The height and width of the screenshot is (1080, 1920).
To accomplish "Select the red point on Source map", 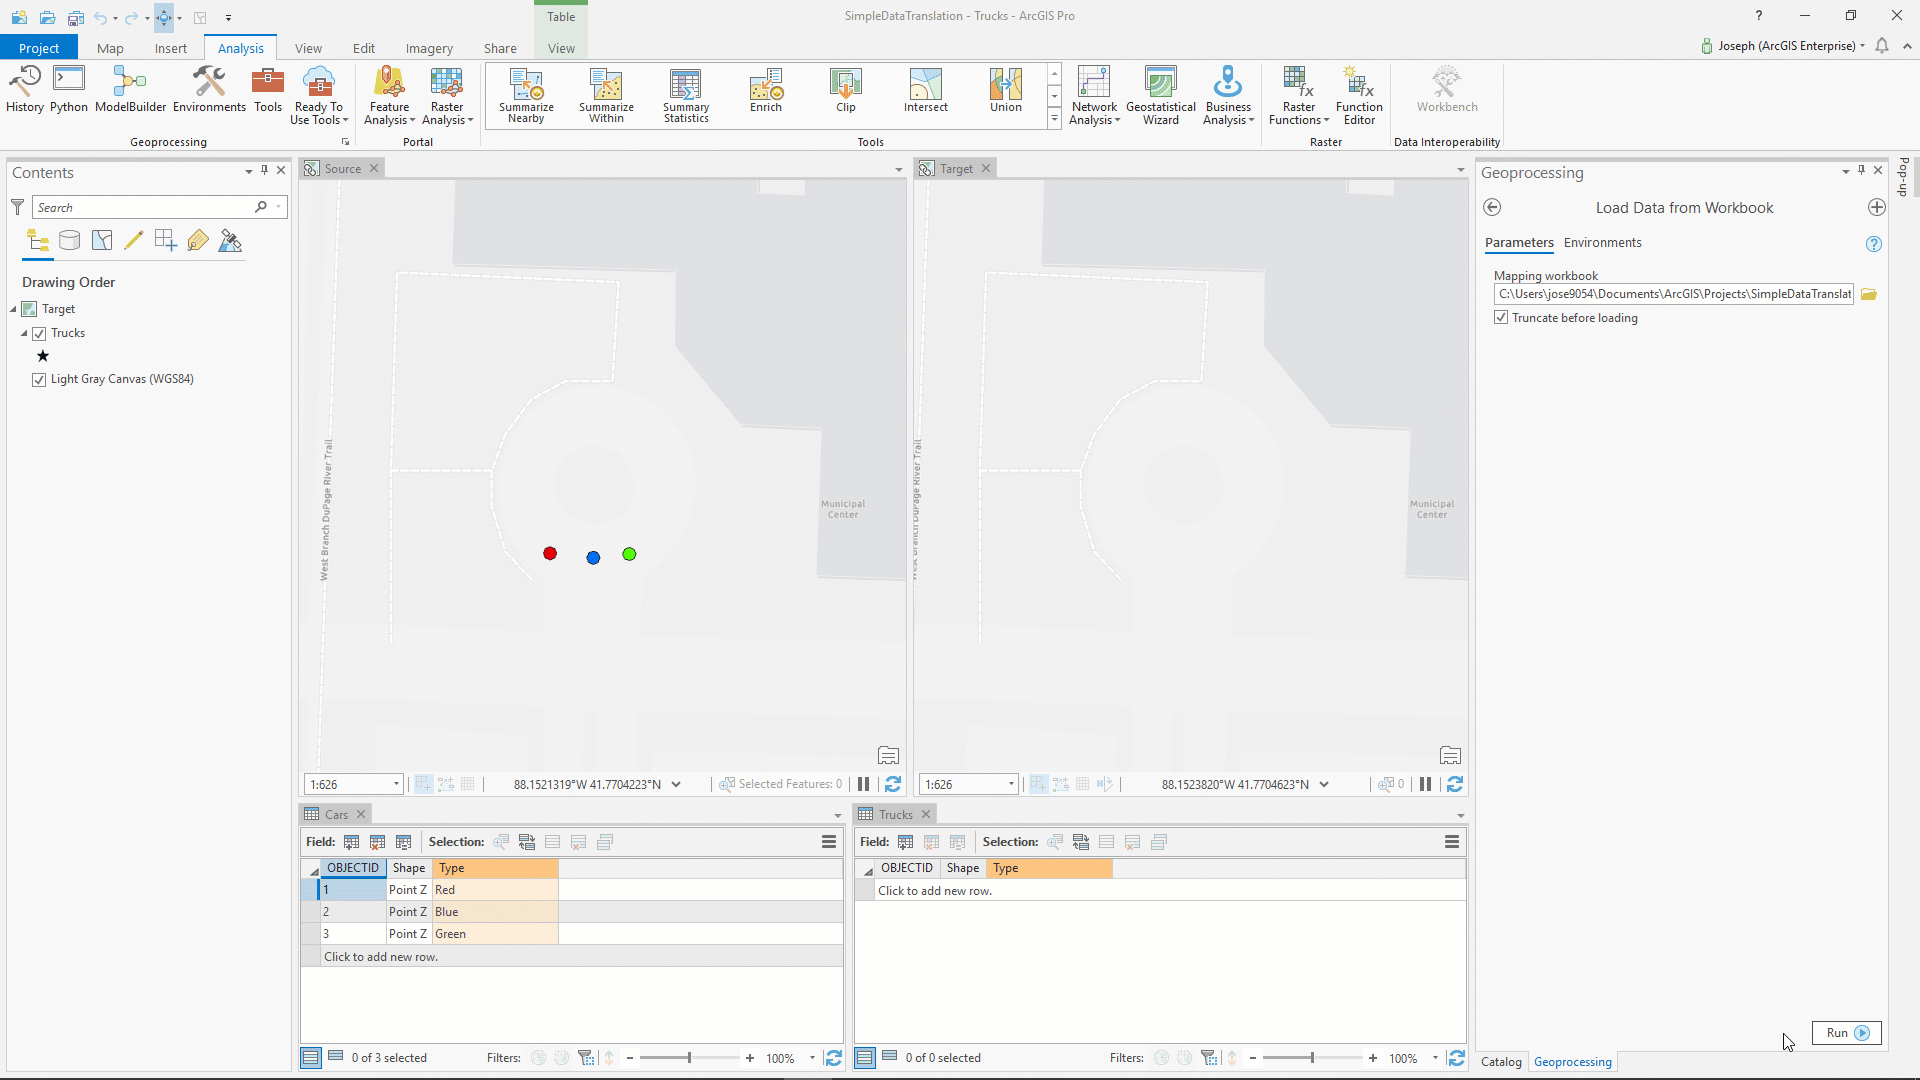I will coord(550,554).
